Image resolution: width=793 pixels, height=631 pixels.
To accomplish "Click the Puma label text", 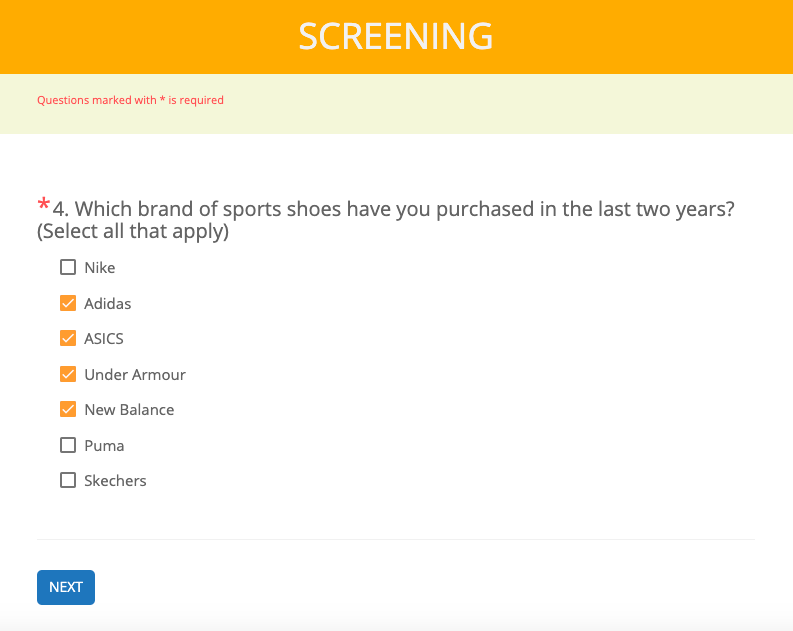I will point(104,445).
